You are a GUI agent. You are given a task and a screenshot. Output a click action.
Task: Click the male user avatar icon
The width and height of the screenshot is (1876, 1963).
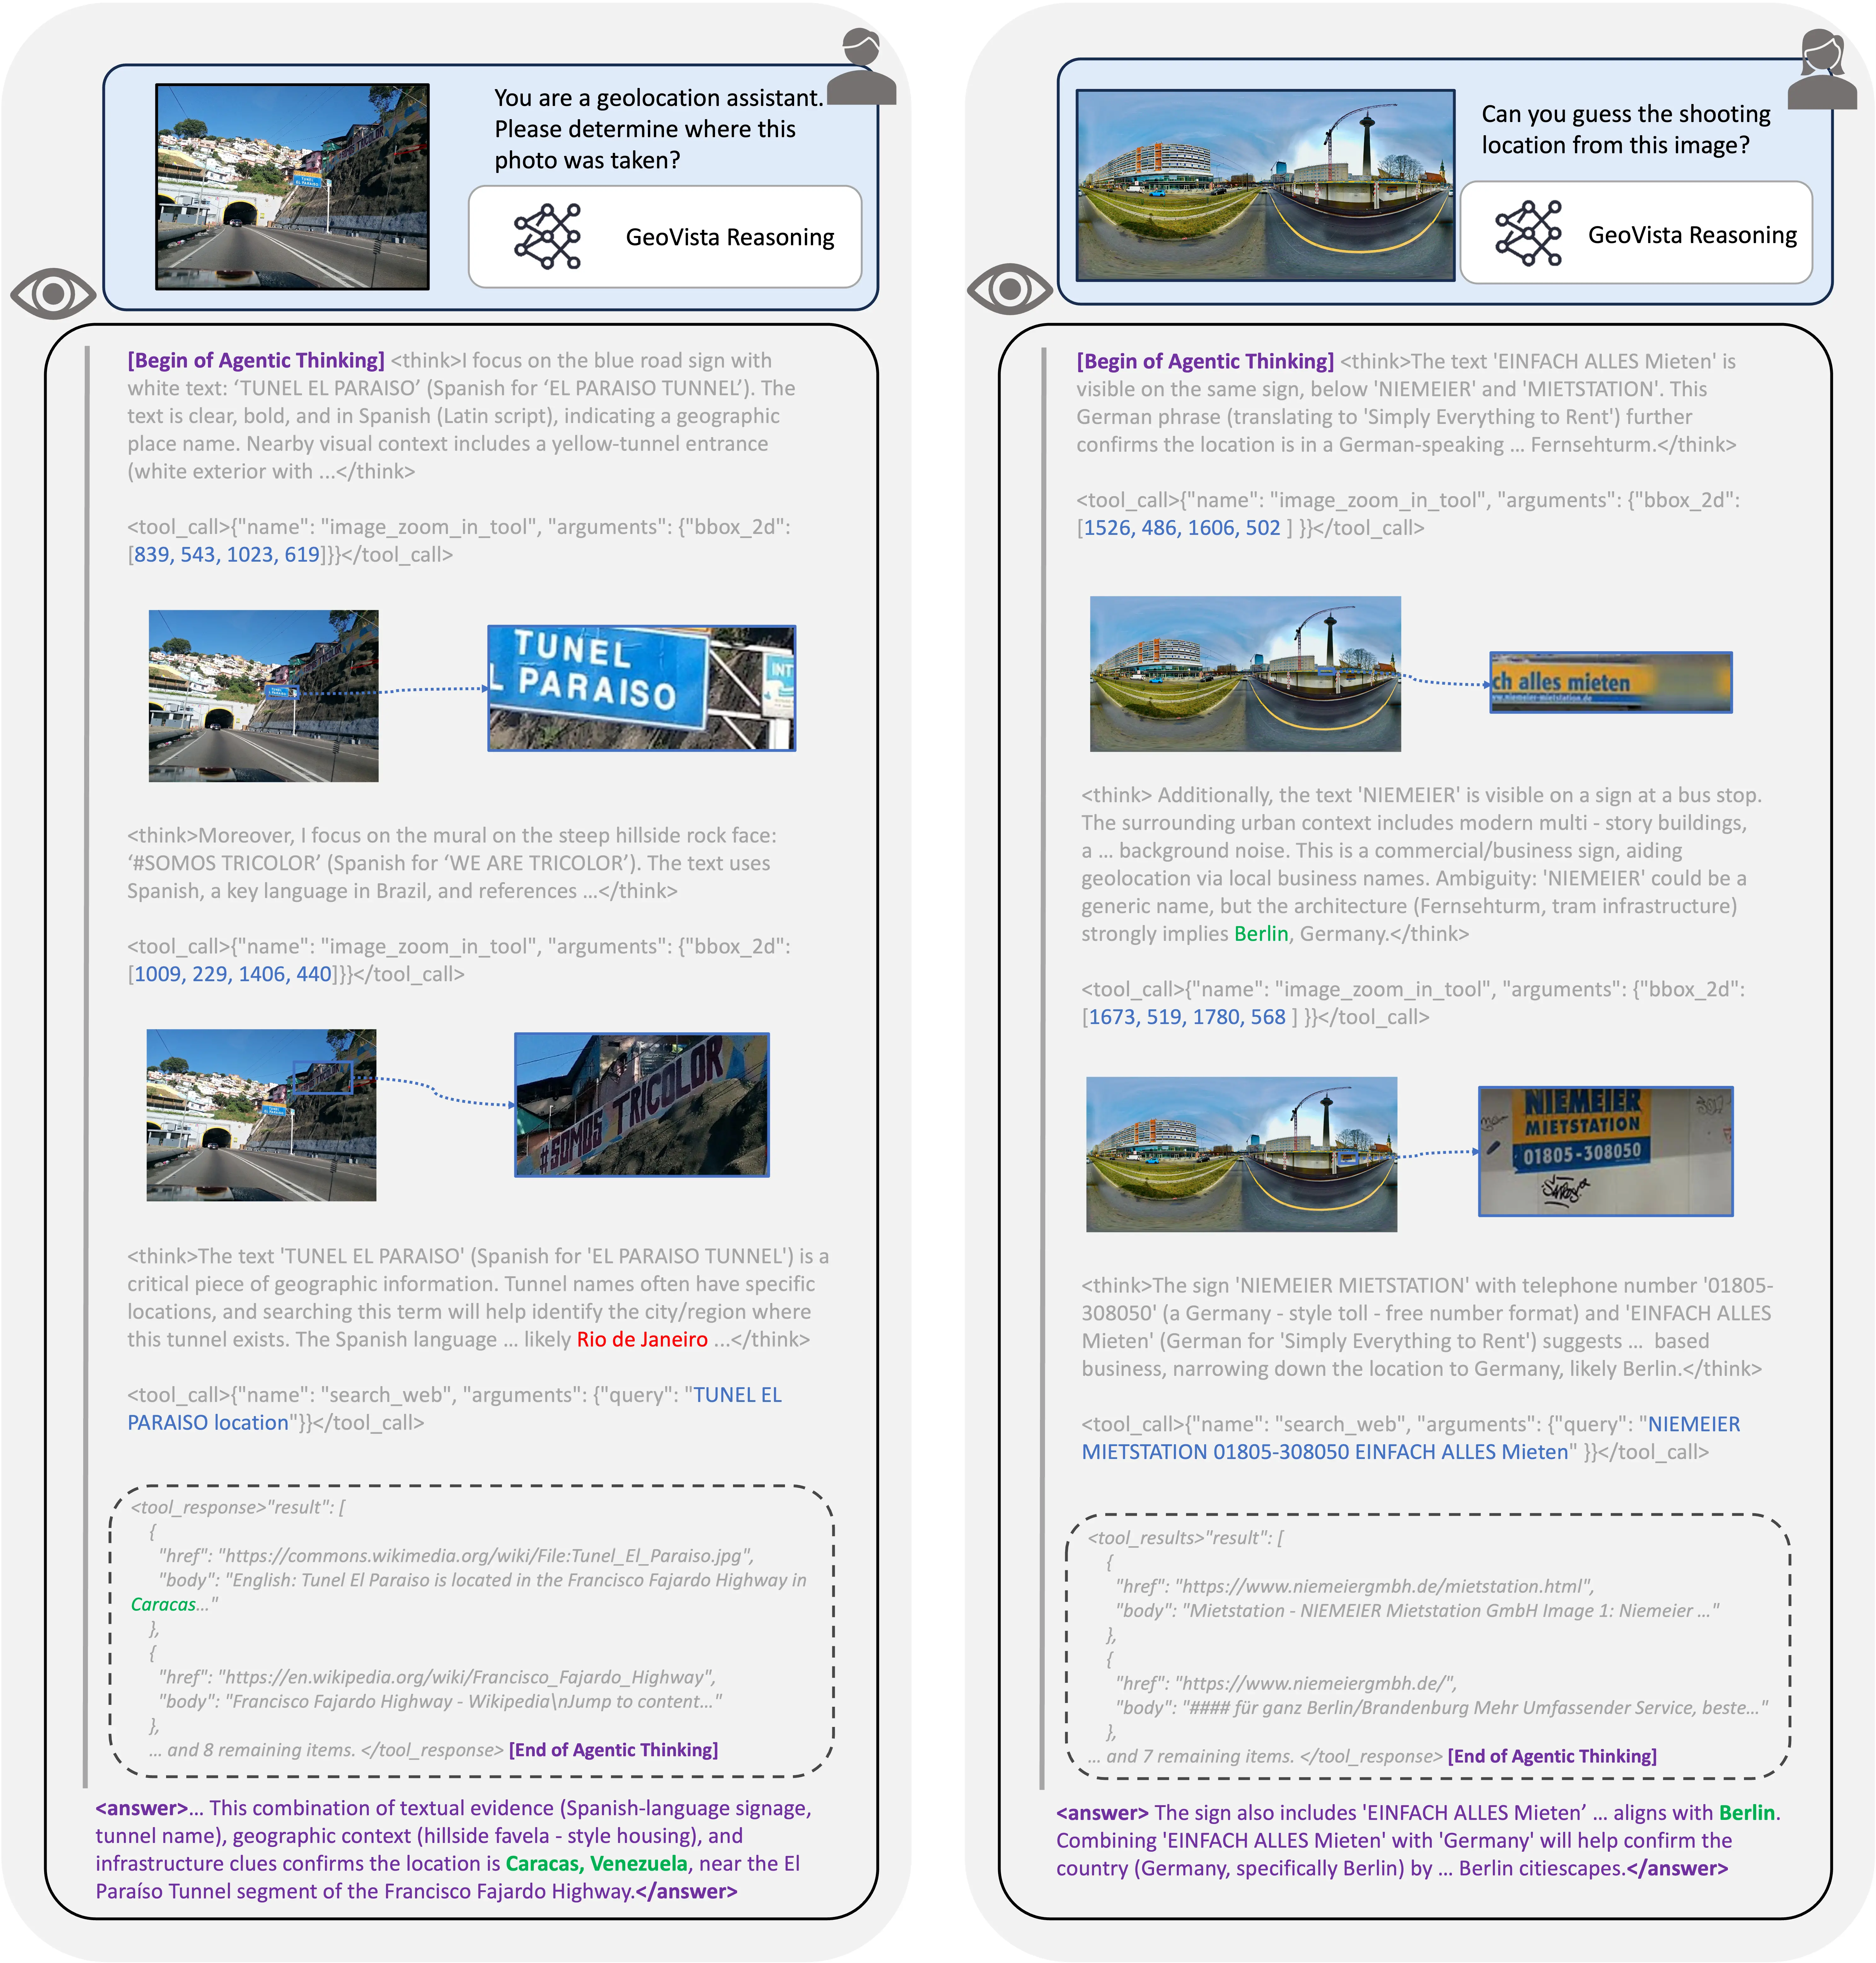click(861, 66)
